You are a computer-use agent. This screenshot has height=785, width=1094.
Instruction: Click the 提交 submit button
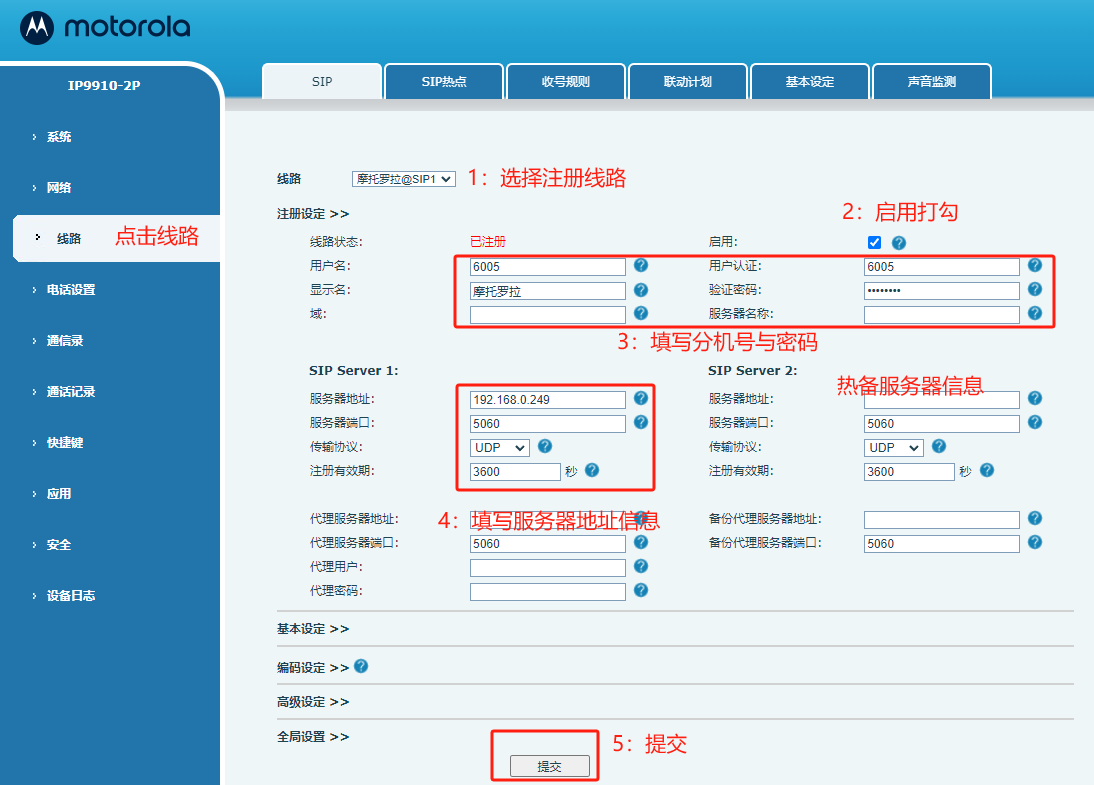(x=549, y=766)
